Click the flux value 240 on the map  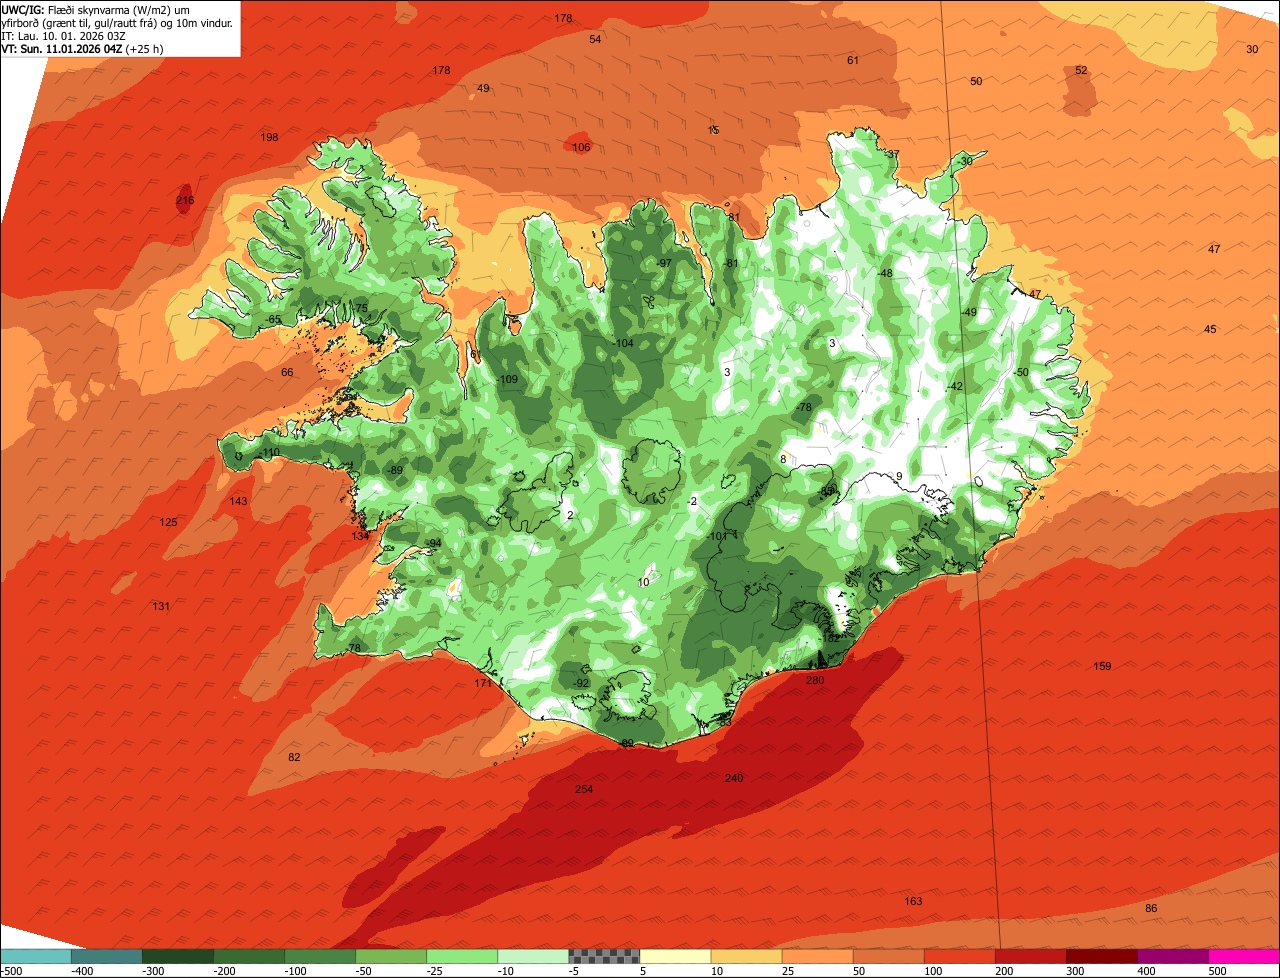[x=734, y=778]
